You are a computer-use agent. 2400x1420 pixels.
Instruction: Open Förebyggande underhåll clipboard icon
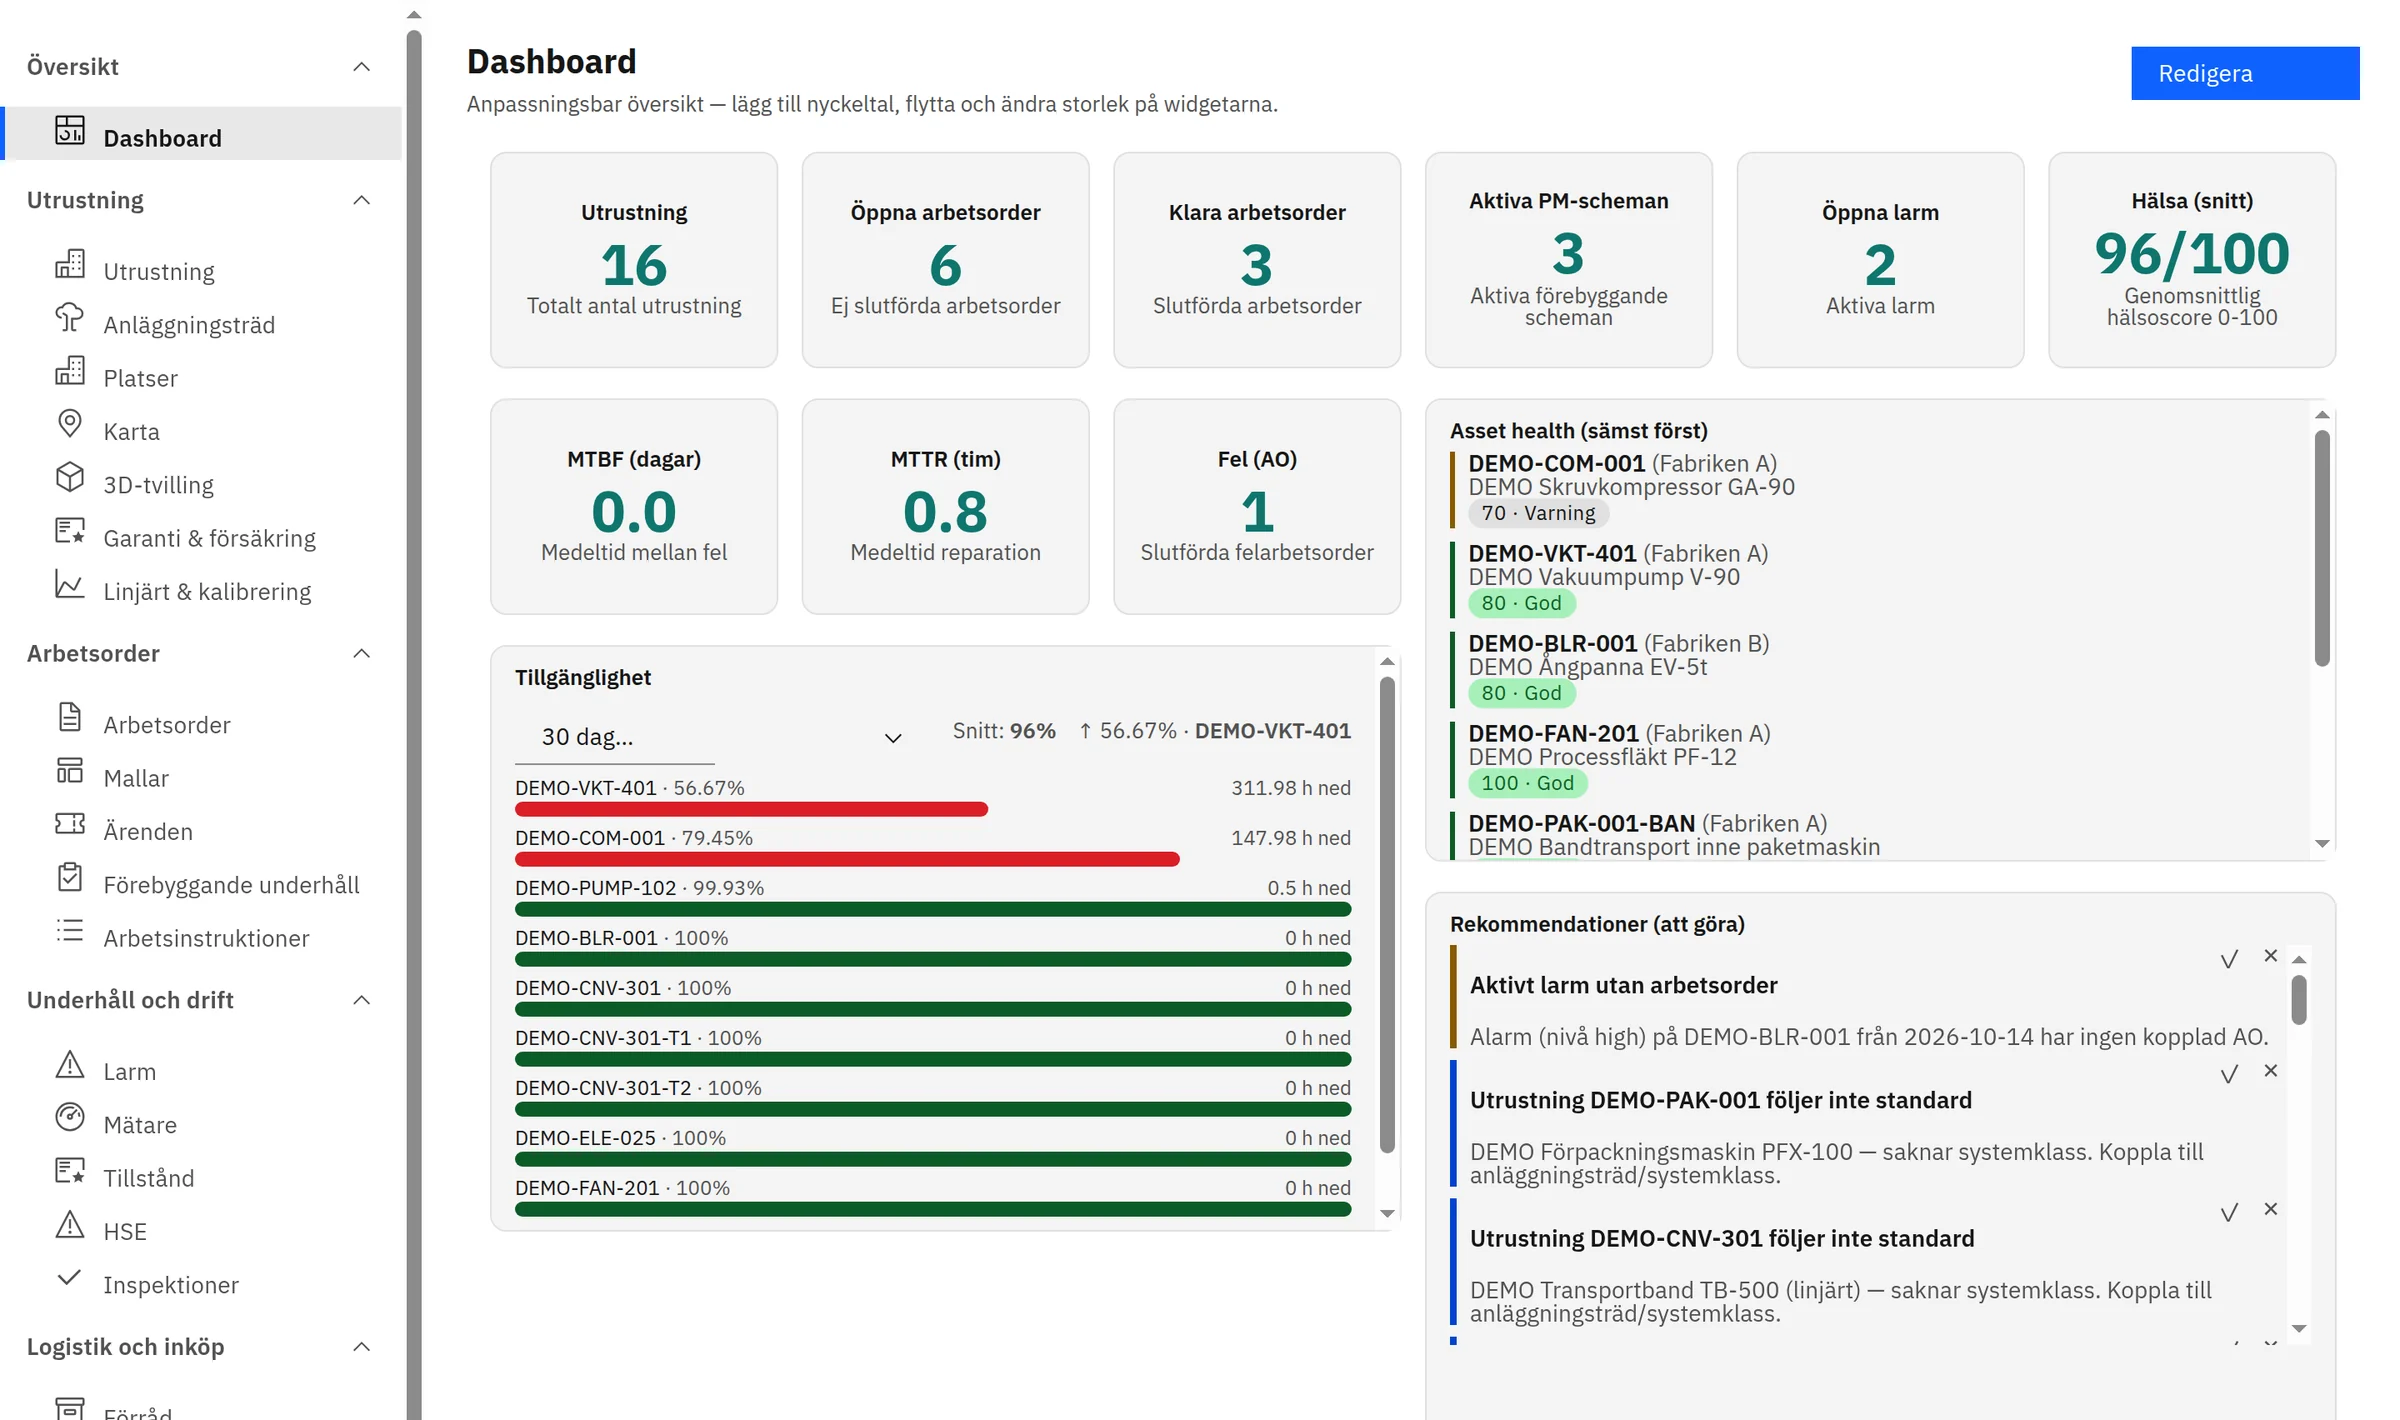(x=70, y=878)
